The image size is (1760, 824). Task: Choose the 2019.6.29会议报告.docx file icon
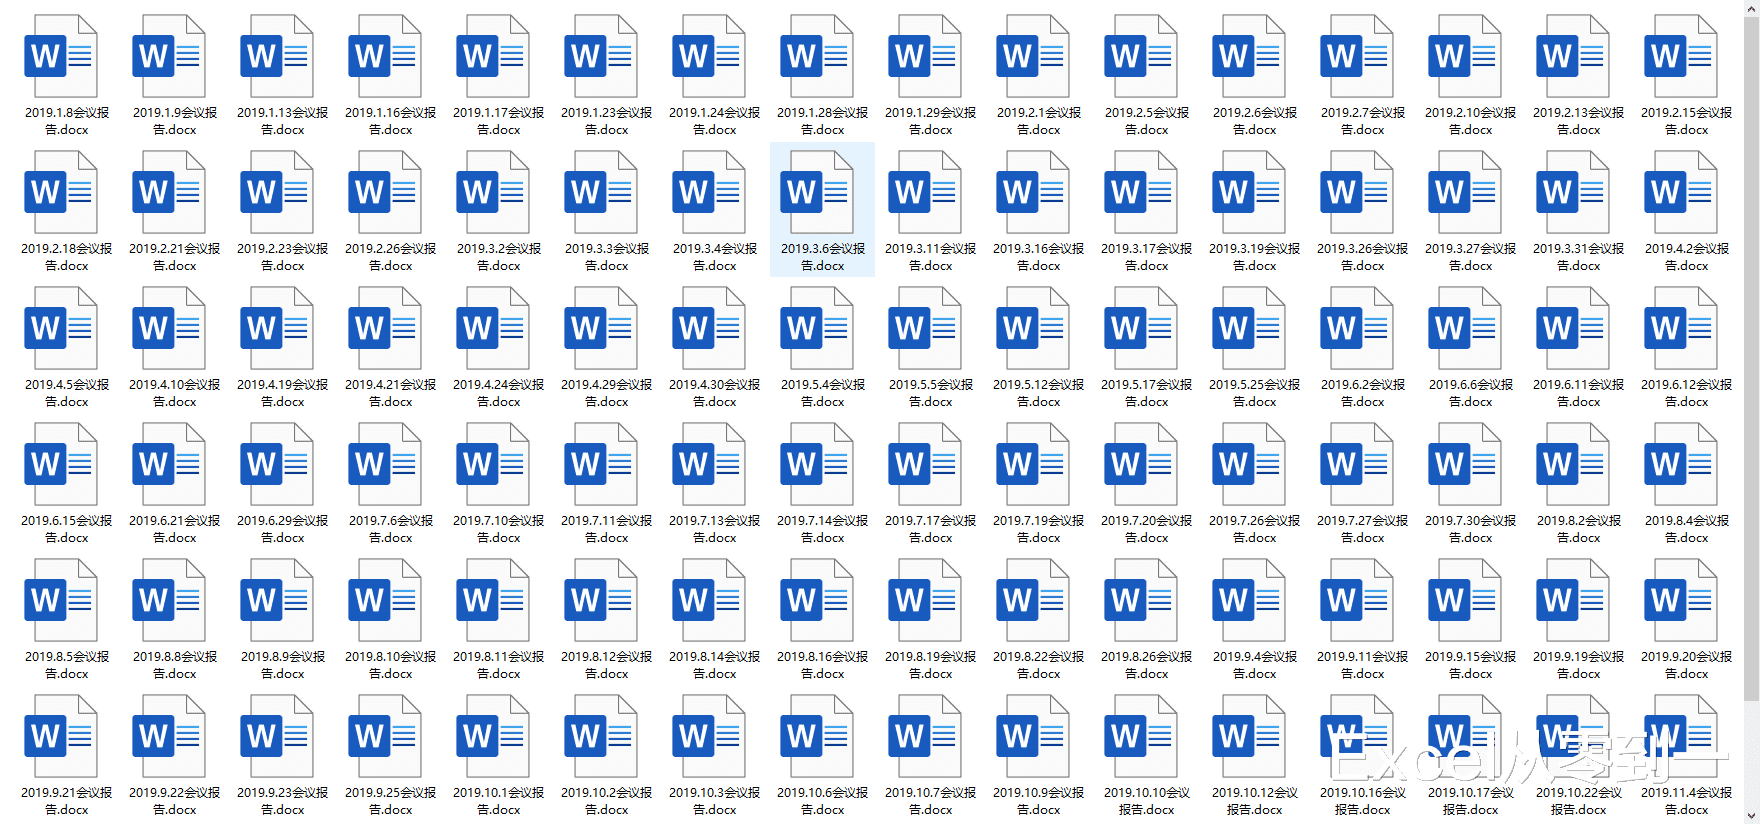pos(277,464)
